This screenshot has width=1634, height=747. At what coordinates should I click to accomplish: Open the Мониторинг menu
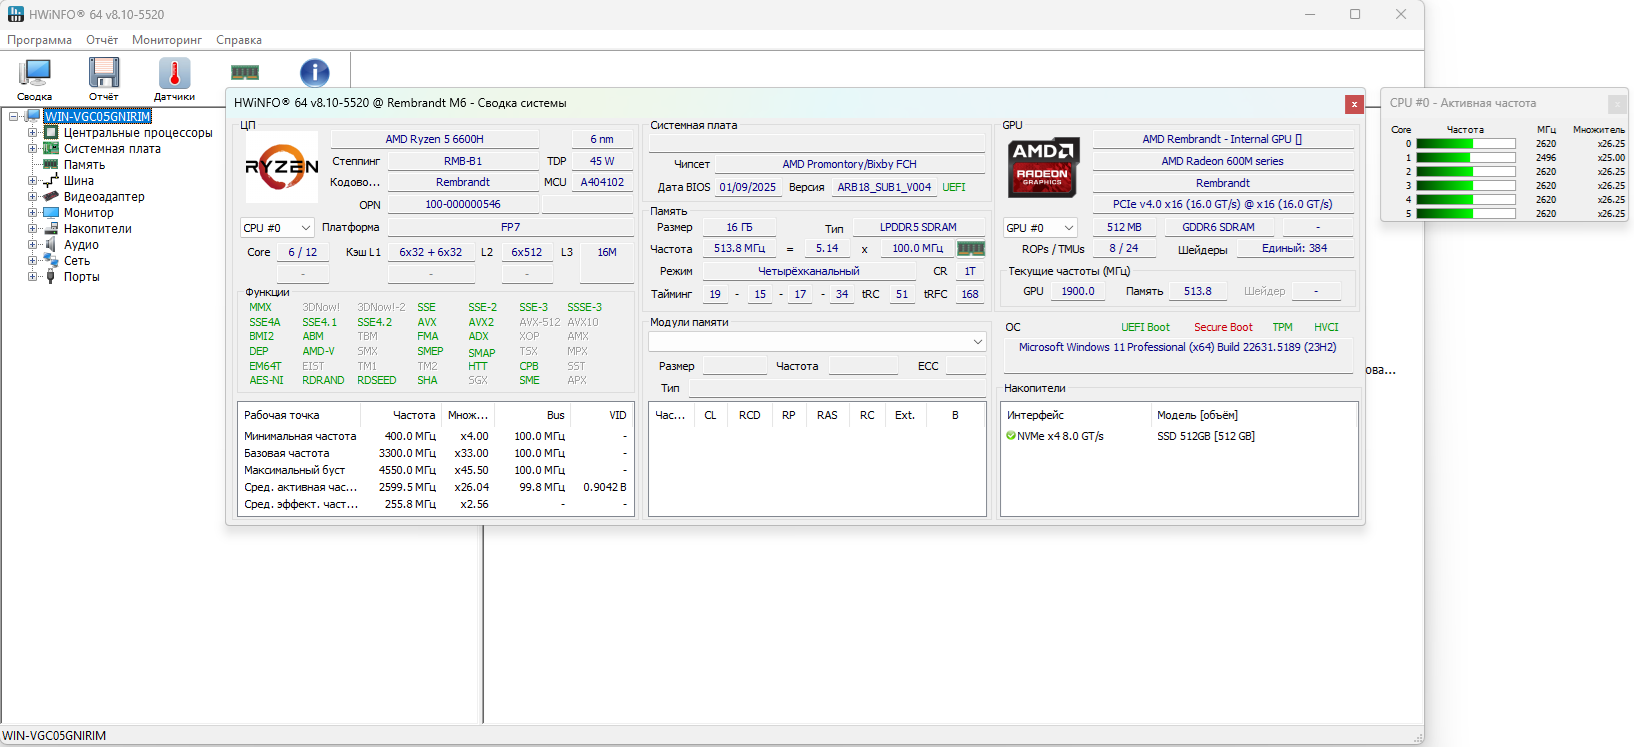pos(167,40)
